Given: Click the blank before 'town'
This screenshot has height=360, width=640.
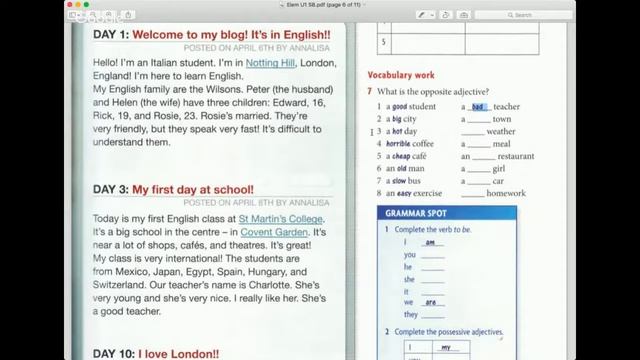Looking at the screenshot, I should coord(479,120).
